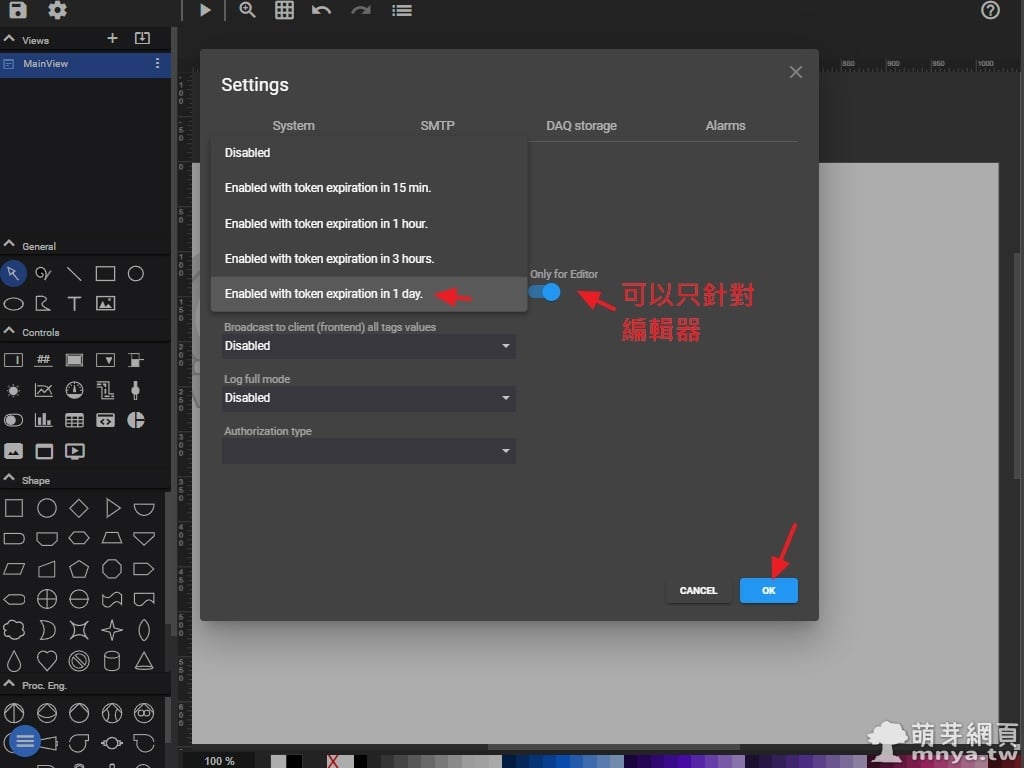Open the help question mark icon
This screenshot has height=768, width=1024.
point(990,11)
